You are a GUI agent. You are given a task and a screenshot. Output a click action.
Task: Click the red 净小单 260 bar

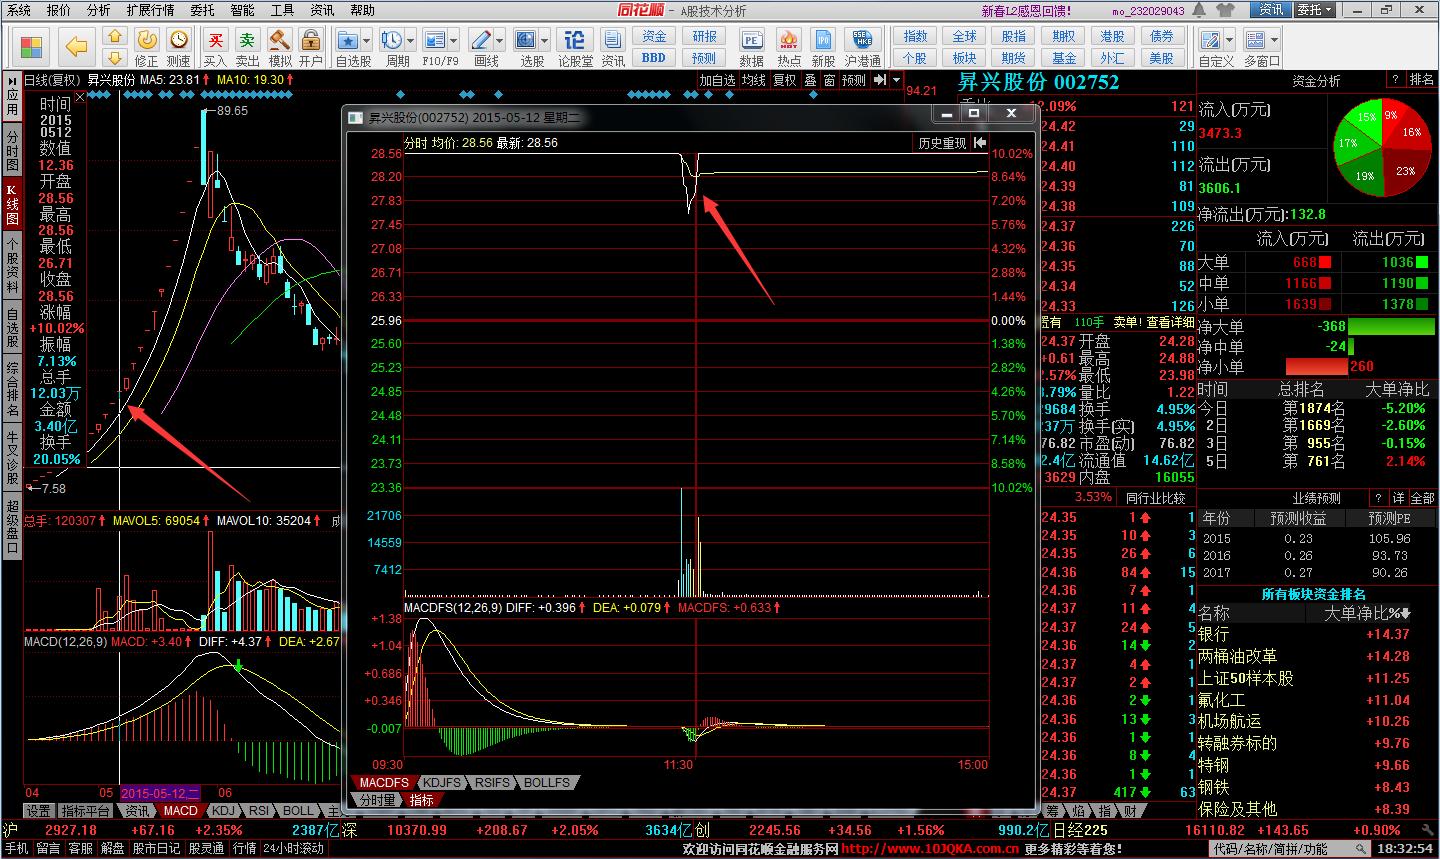point(1315,366)
